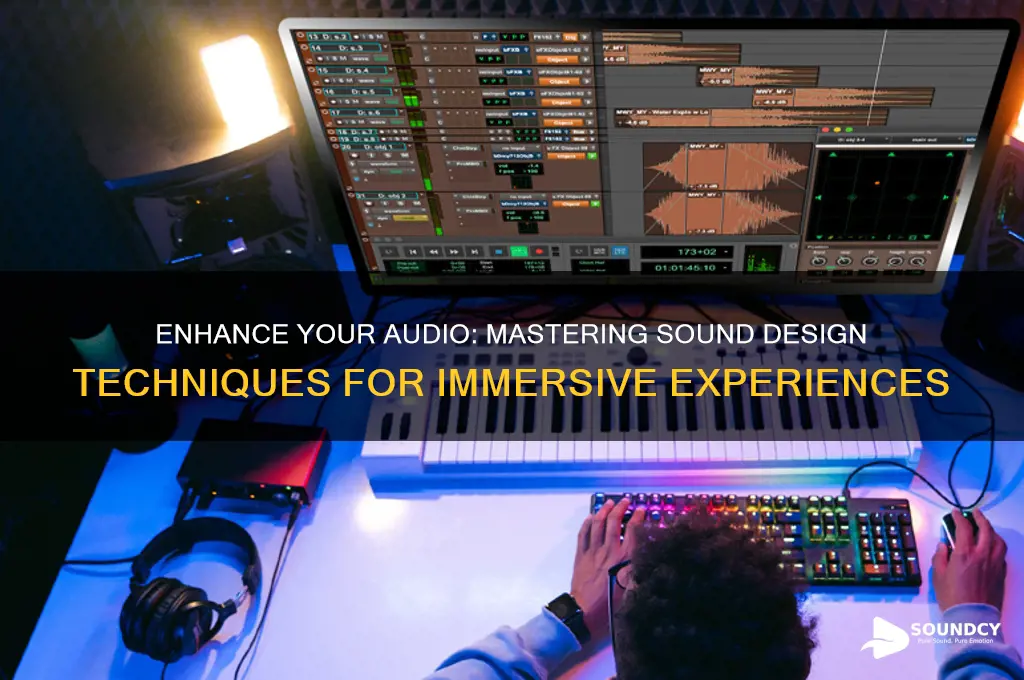This screenshot has height=680, width=1024.
Task: Click the go-to-end transport button
Action: [x=475, y=251]
